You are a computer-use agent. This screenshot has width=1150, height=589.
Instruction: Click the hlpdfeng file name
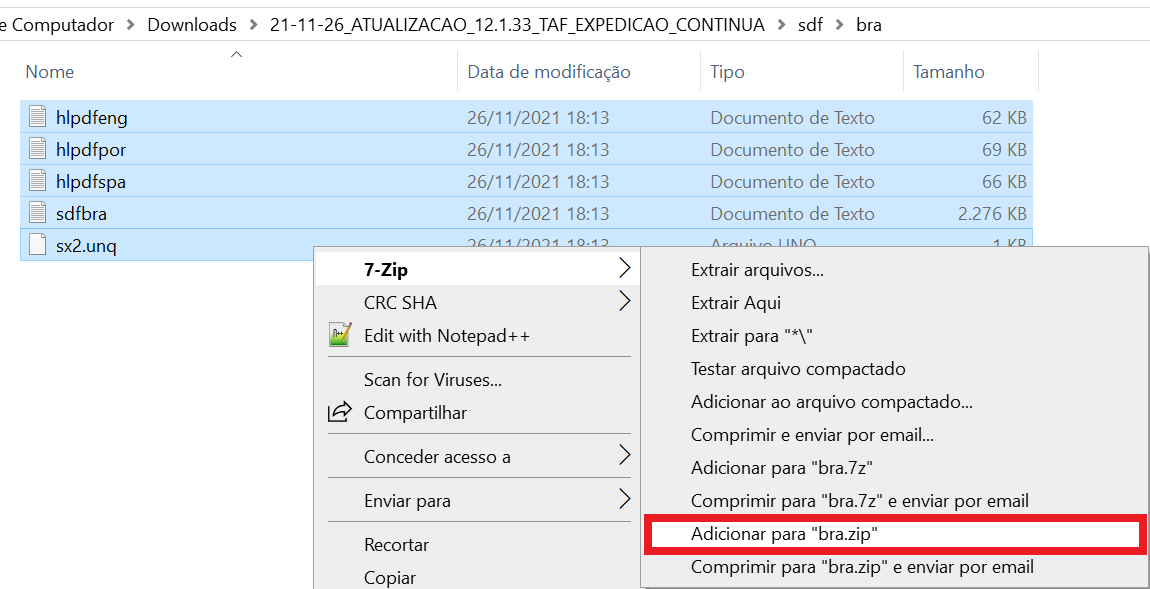coord(92,117)
